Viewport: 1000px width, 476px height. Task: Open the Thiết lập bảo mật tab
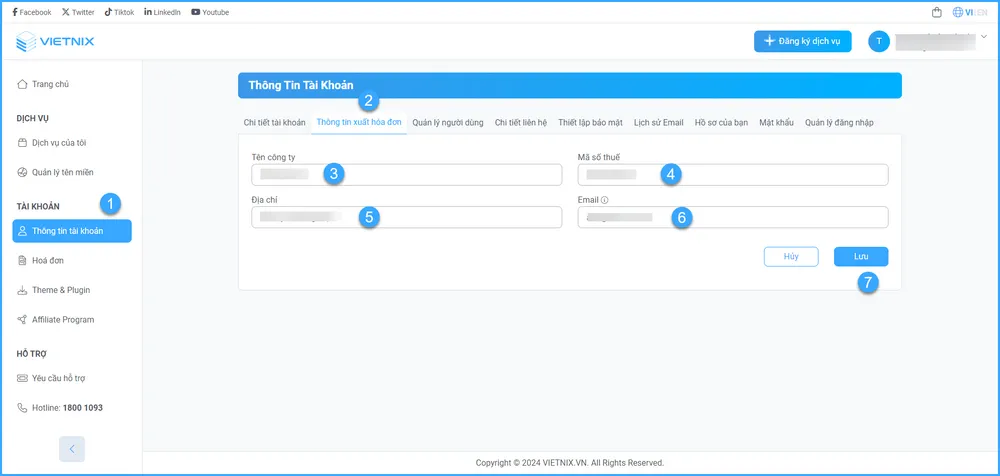click(590, 122)
